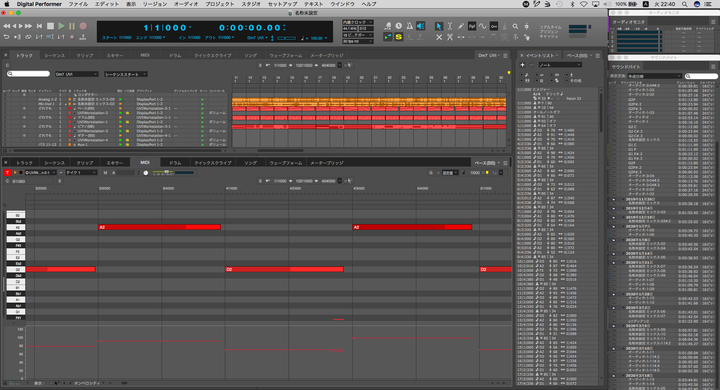Viewport: 720px width, 390px height.
Task: Open the 内部クロック clock source dropdown
Action: click(x=358, y=22)
